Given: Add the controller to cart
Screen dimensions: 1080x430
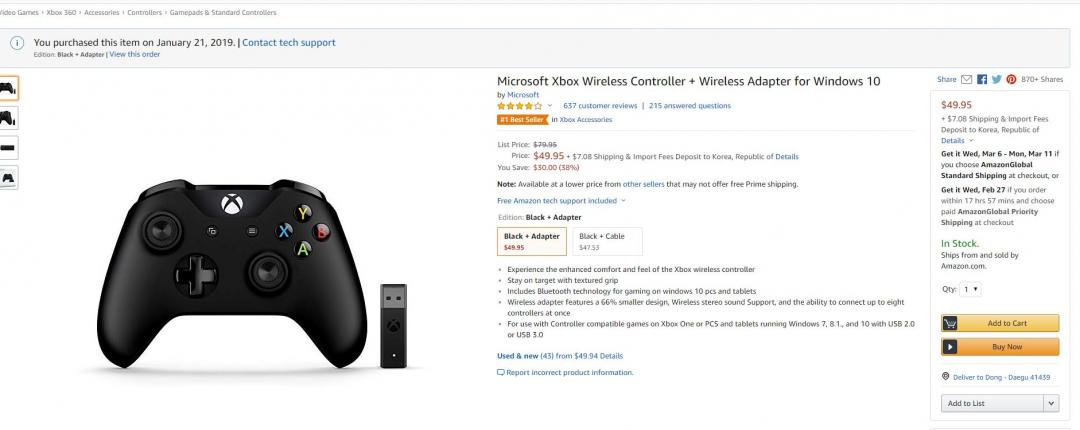Looking at the screenshot, I should pyautogui.click(x=1000, y=323).
